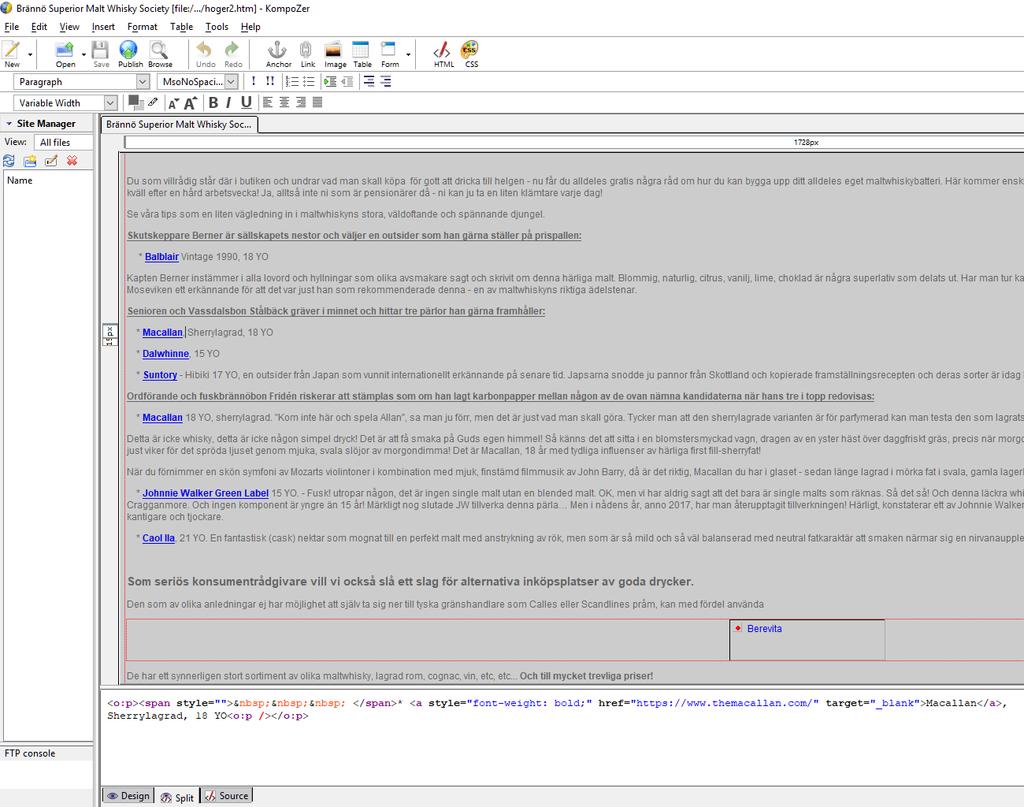Expand the New button dropdown arrow
Image resolution: width=1024 pixels, height=807 pixels.
pyautogui.click(x=30, y=55)
